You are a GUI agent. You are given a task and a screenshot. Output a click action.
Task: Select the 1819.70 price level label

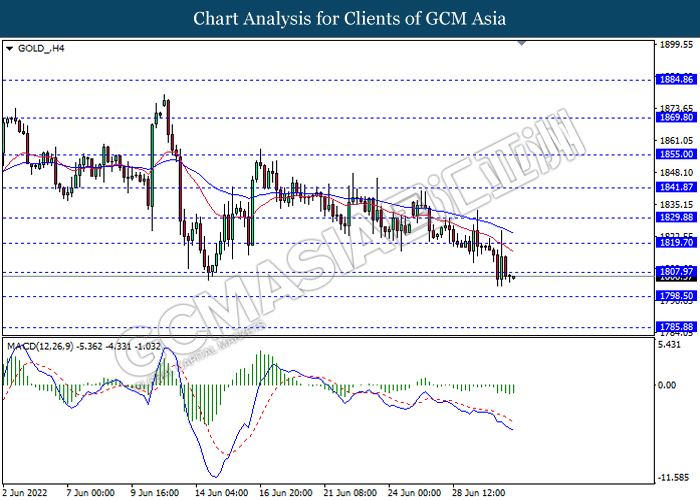(677, 242)
